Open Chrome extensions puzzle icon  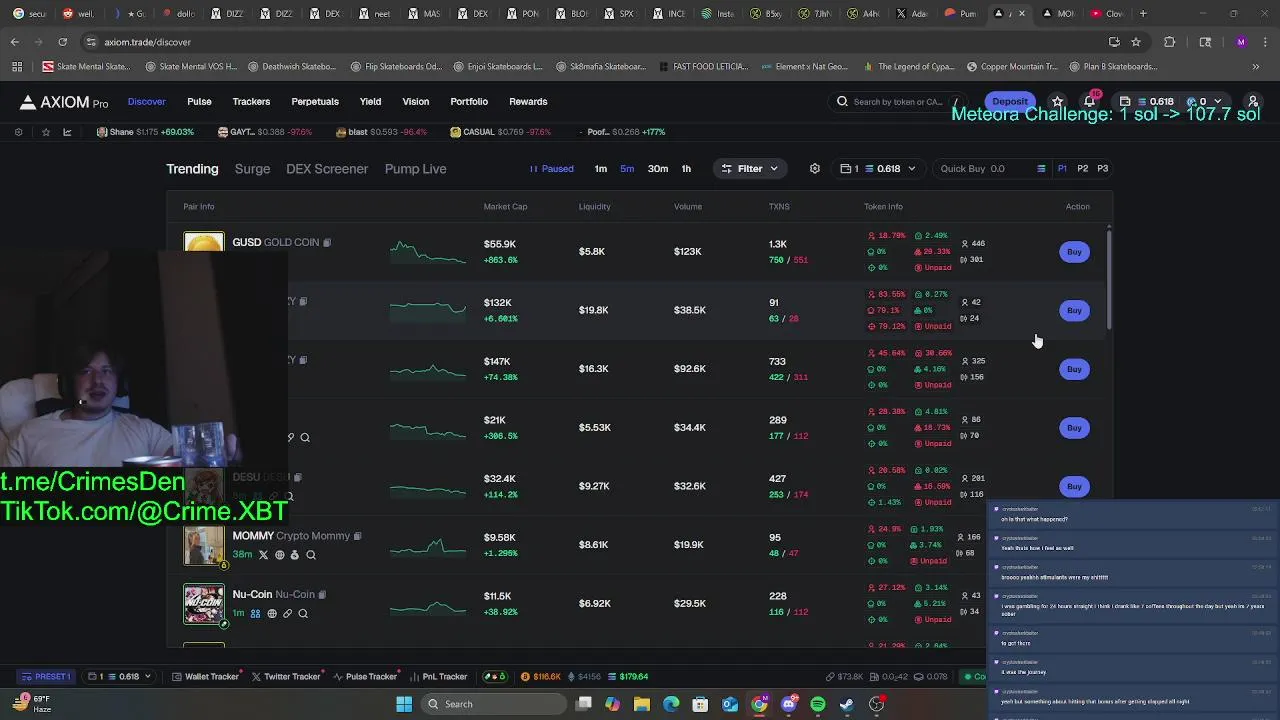[x=1169, y=42]
